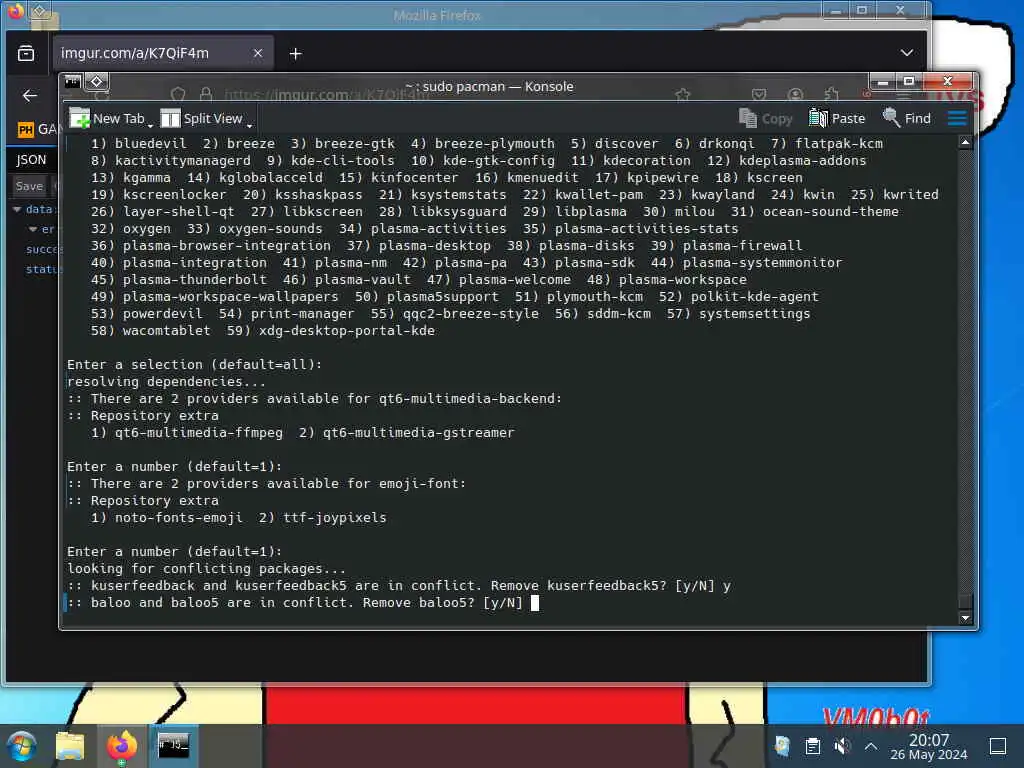
Task: Go back in Firefox
Action: [x=29, y=96]
